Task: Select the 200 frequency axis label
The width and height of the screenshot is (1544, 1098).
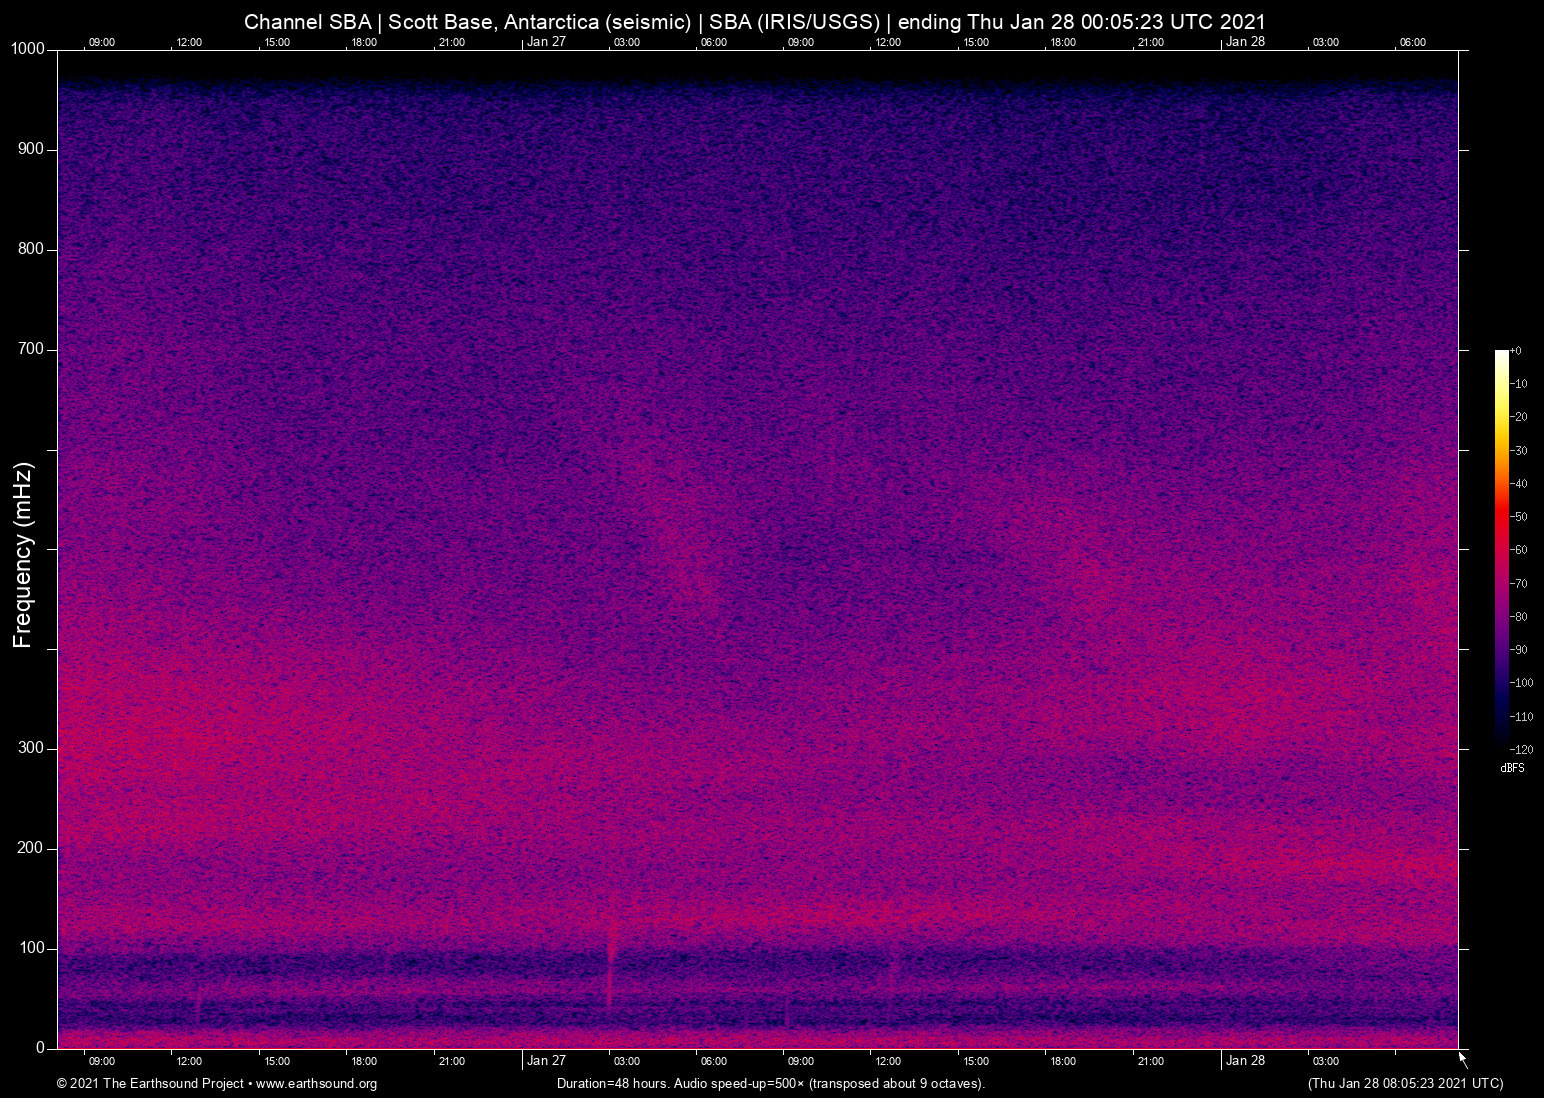Action: click(x=31, y=848)
